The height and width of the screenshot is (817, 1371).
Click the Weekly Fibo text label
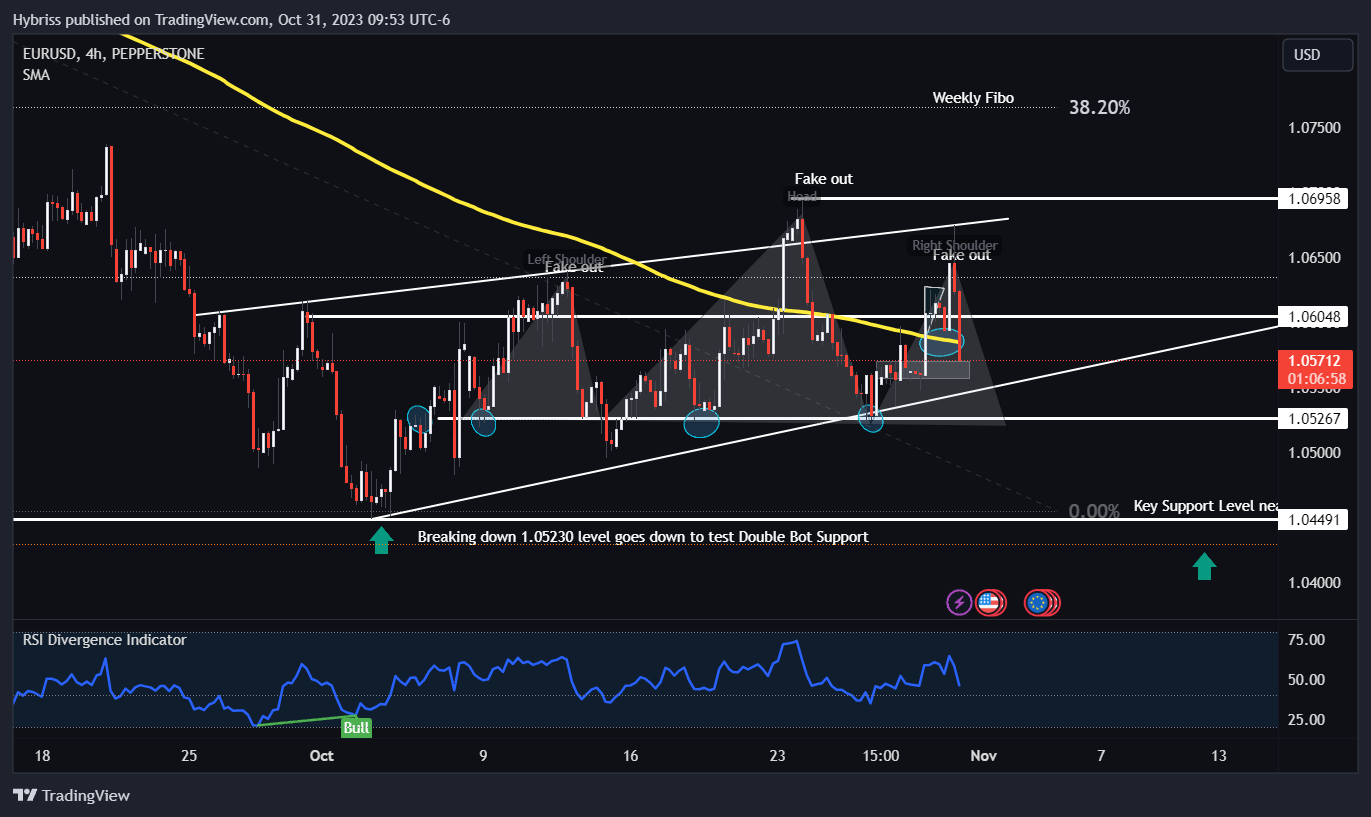coord(973,97)
